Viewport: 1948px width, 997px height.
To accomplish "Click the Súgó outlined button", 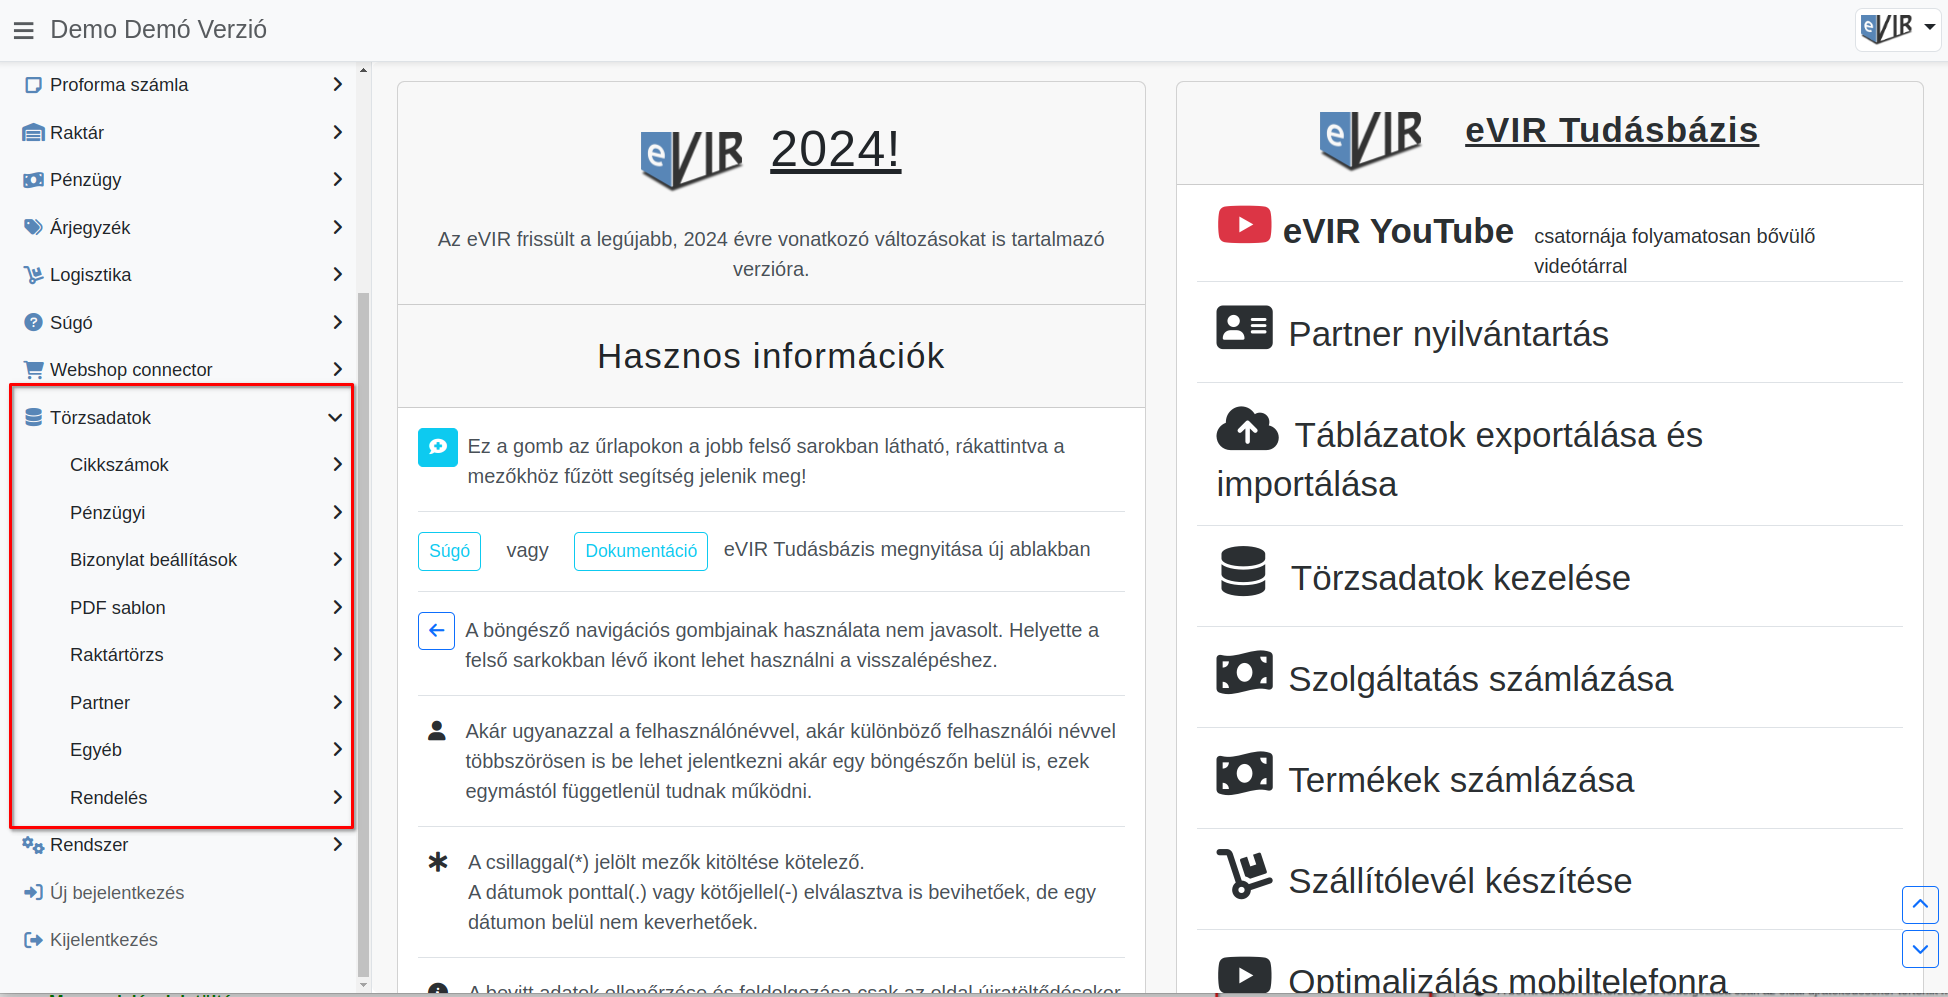I will (x=449, y=551).
